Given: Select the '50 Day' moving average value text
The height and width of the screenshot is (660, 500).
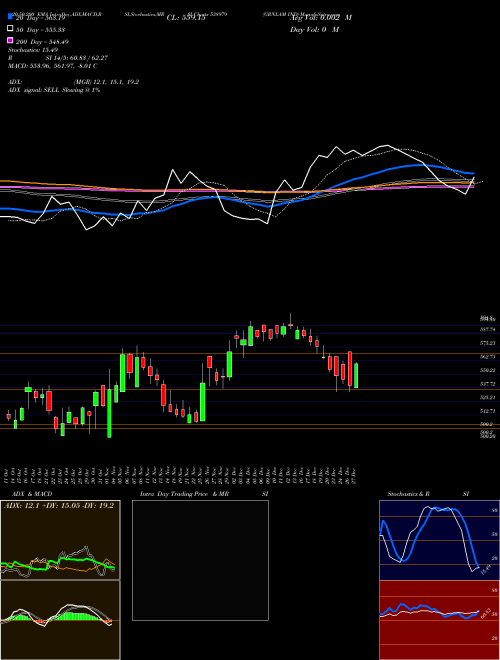Looking at the screenshot, I should point(40,30).
